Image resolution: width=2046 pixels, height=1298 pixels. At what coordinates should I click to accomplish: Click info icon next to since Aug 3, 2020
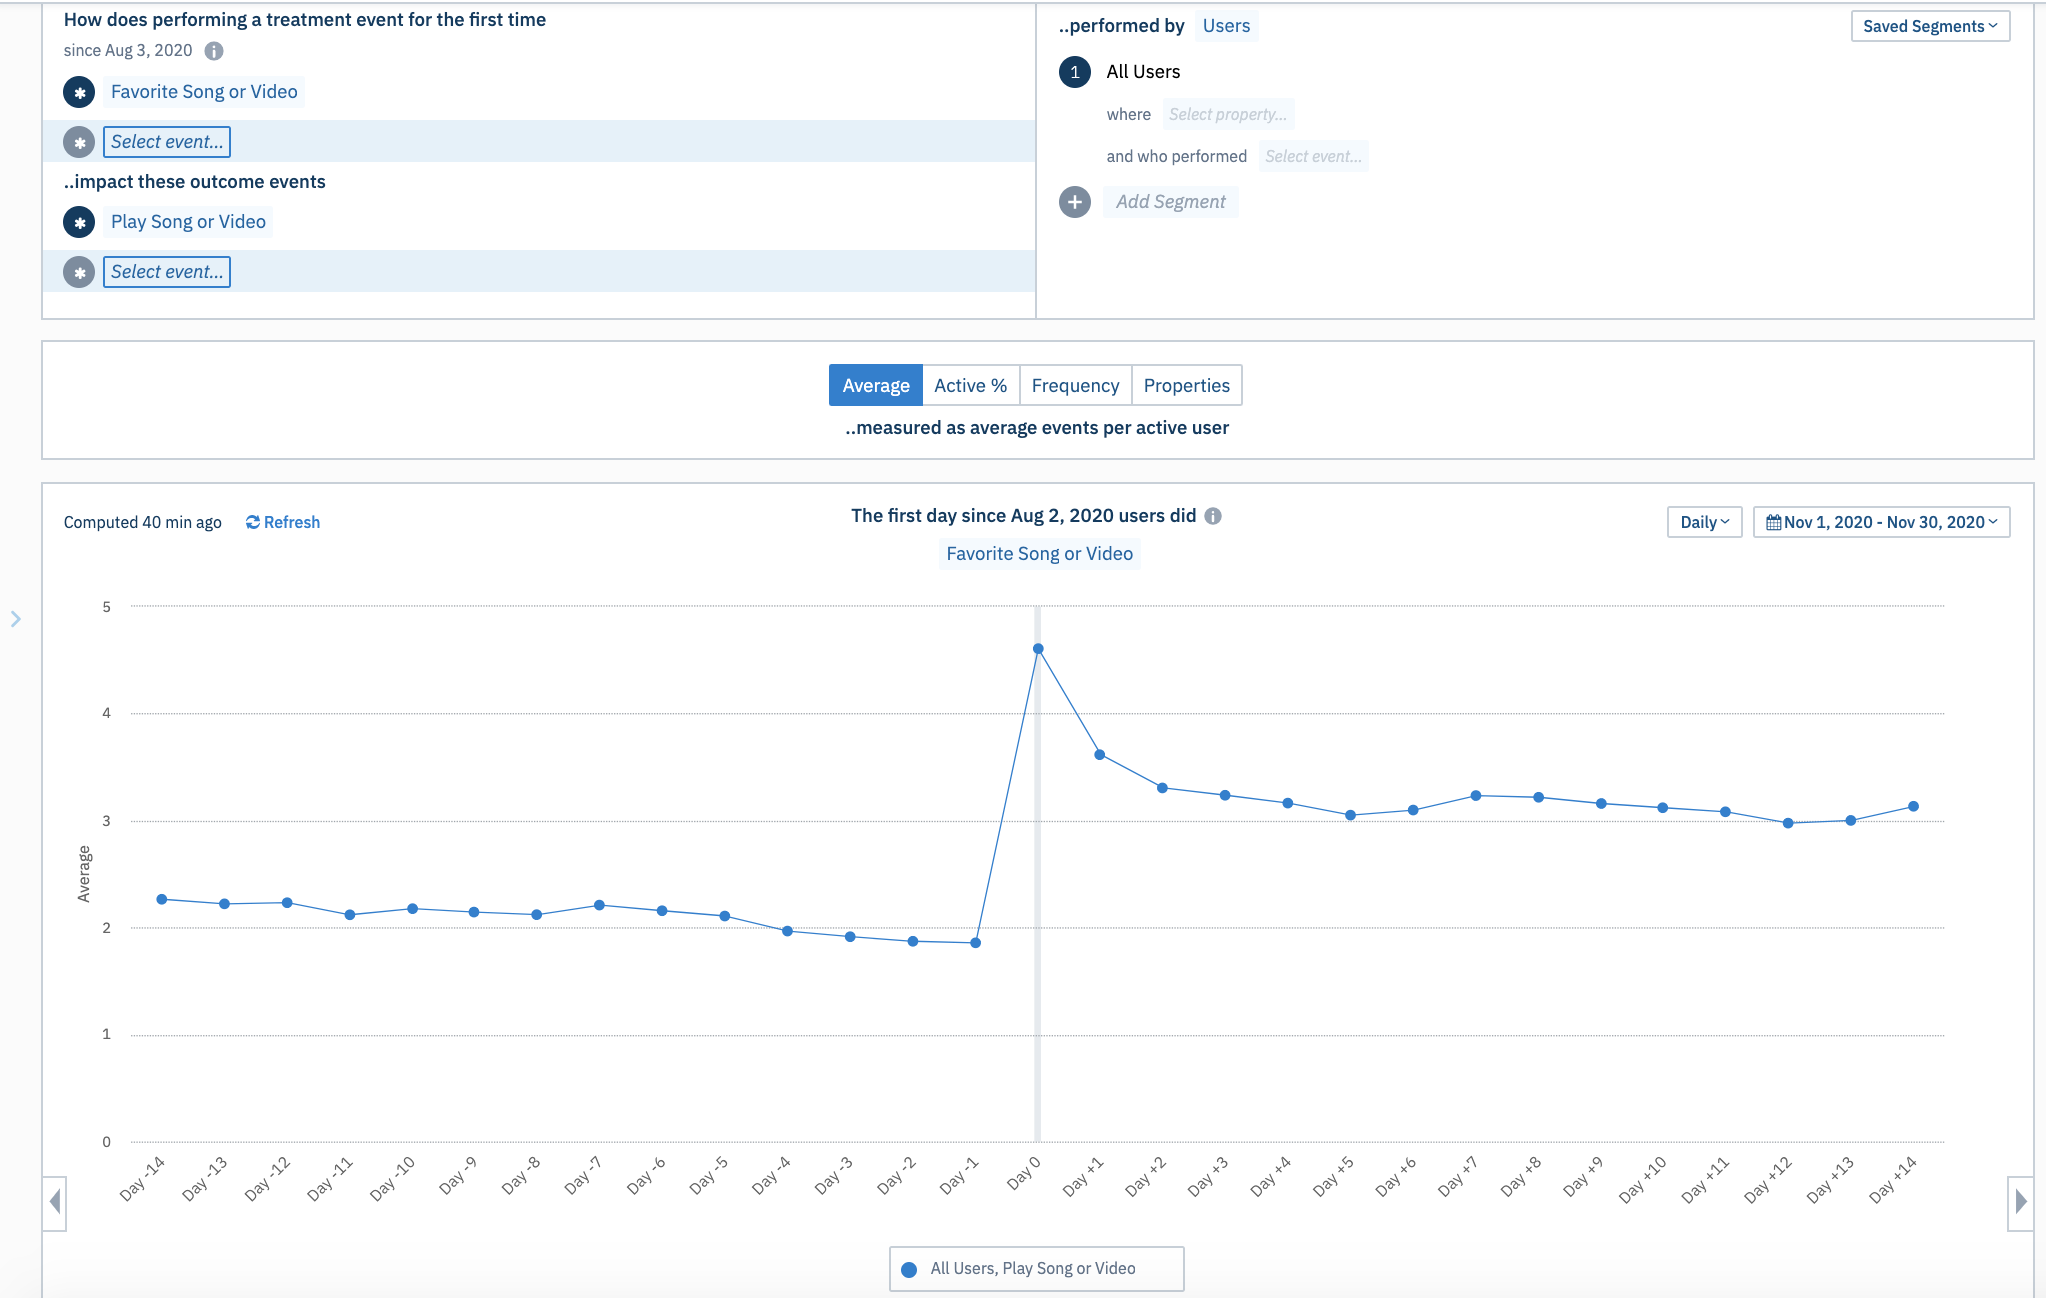[x=214, y=51]
